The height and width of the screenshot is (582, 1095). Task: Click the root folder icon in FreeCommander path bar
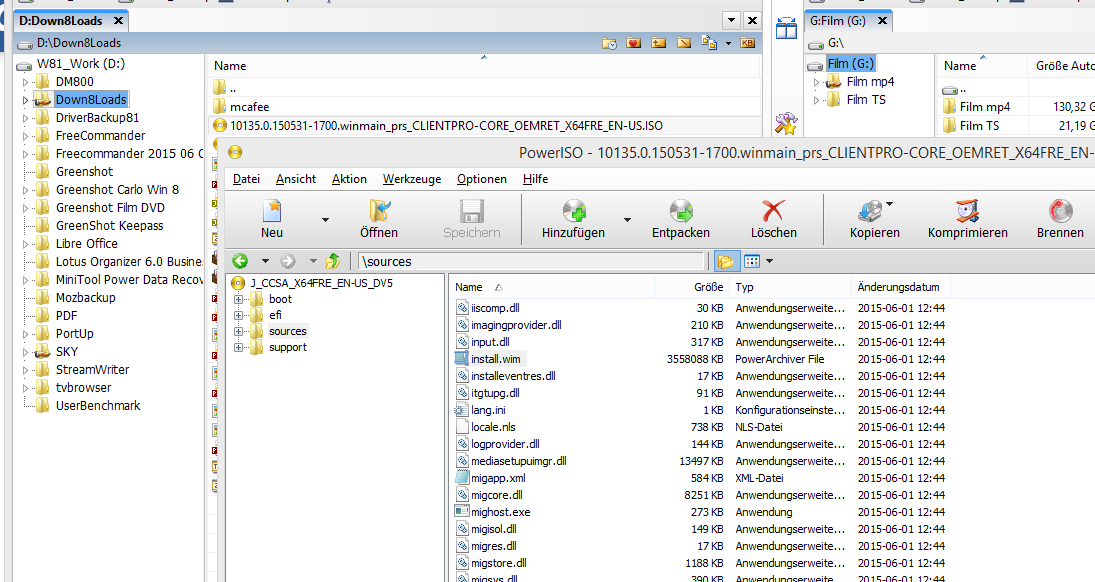tap(684, 43)
